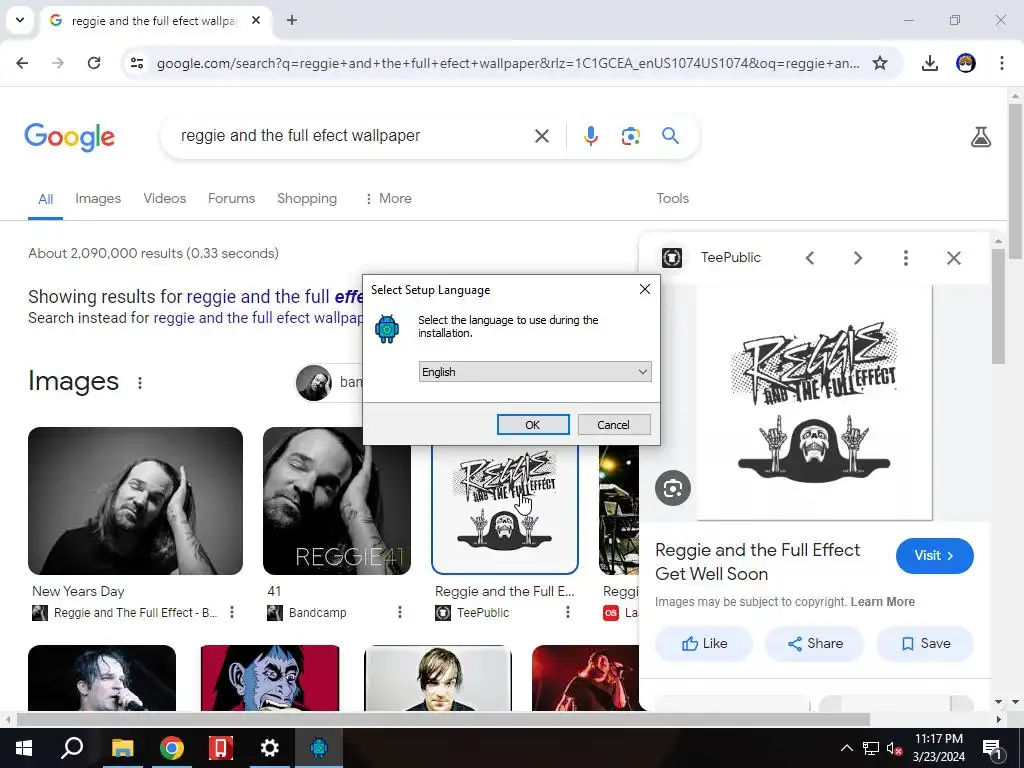The width and height of the screenshot is (1024, 768).
Task: Close the Select Setup Language dialog
Action: [645, 289]
